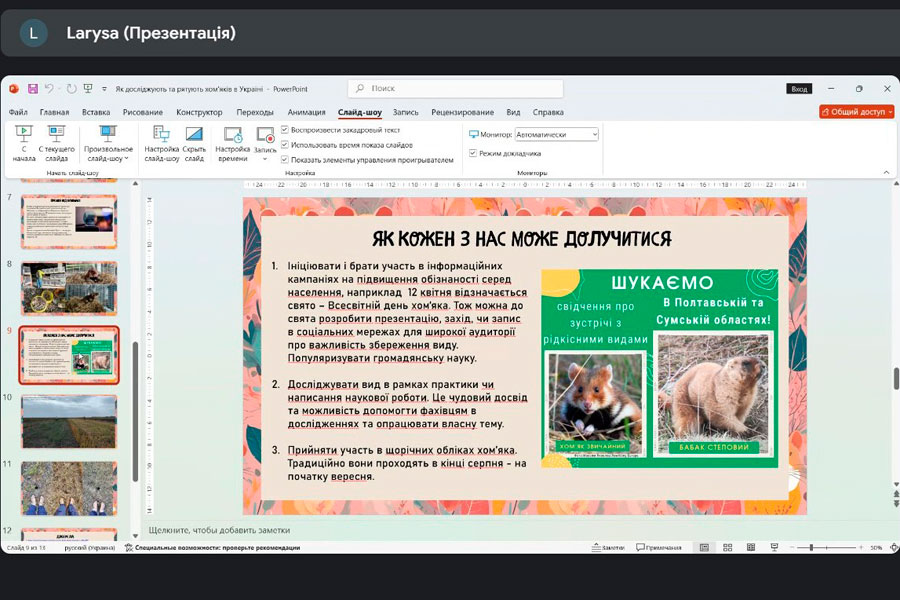Toggle Режим докладчика checkbox
900x600 pixels.
tap(473, 153)
